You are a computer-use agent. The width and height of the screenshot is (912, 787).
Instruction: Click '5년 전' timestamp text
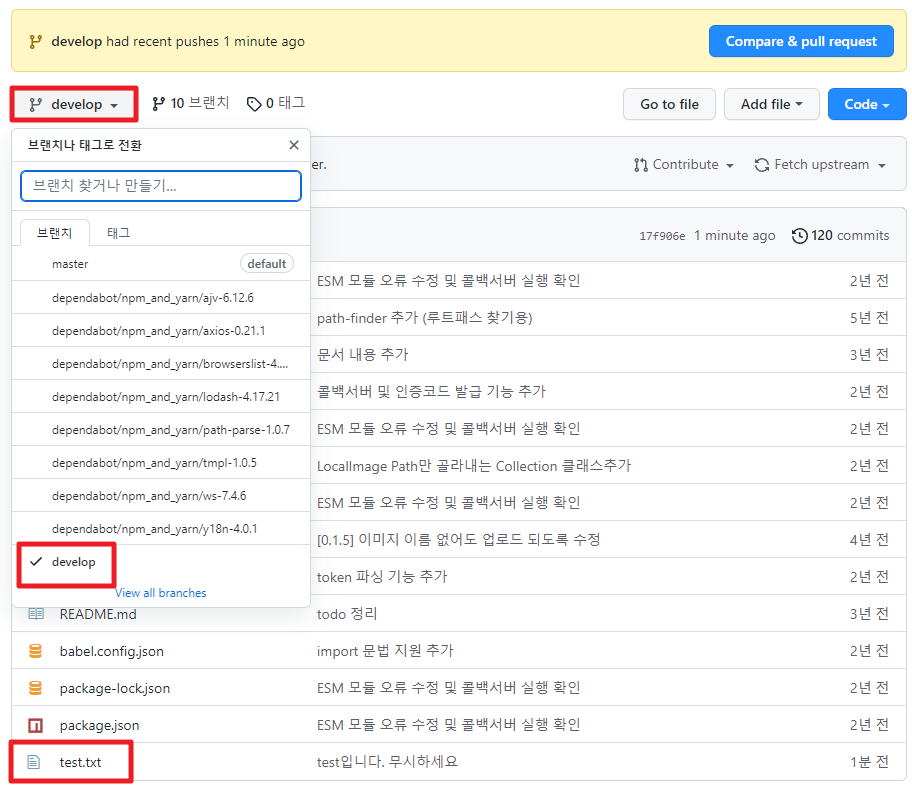[869, 318]
